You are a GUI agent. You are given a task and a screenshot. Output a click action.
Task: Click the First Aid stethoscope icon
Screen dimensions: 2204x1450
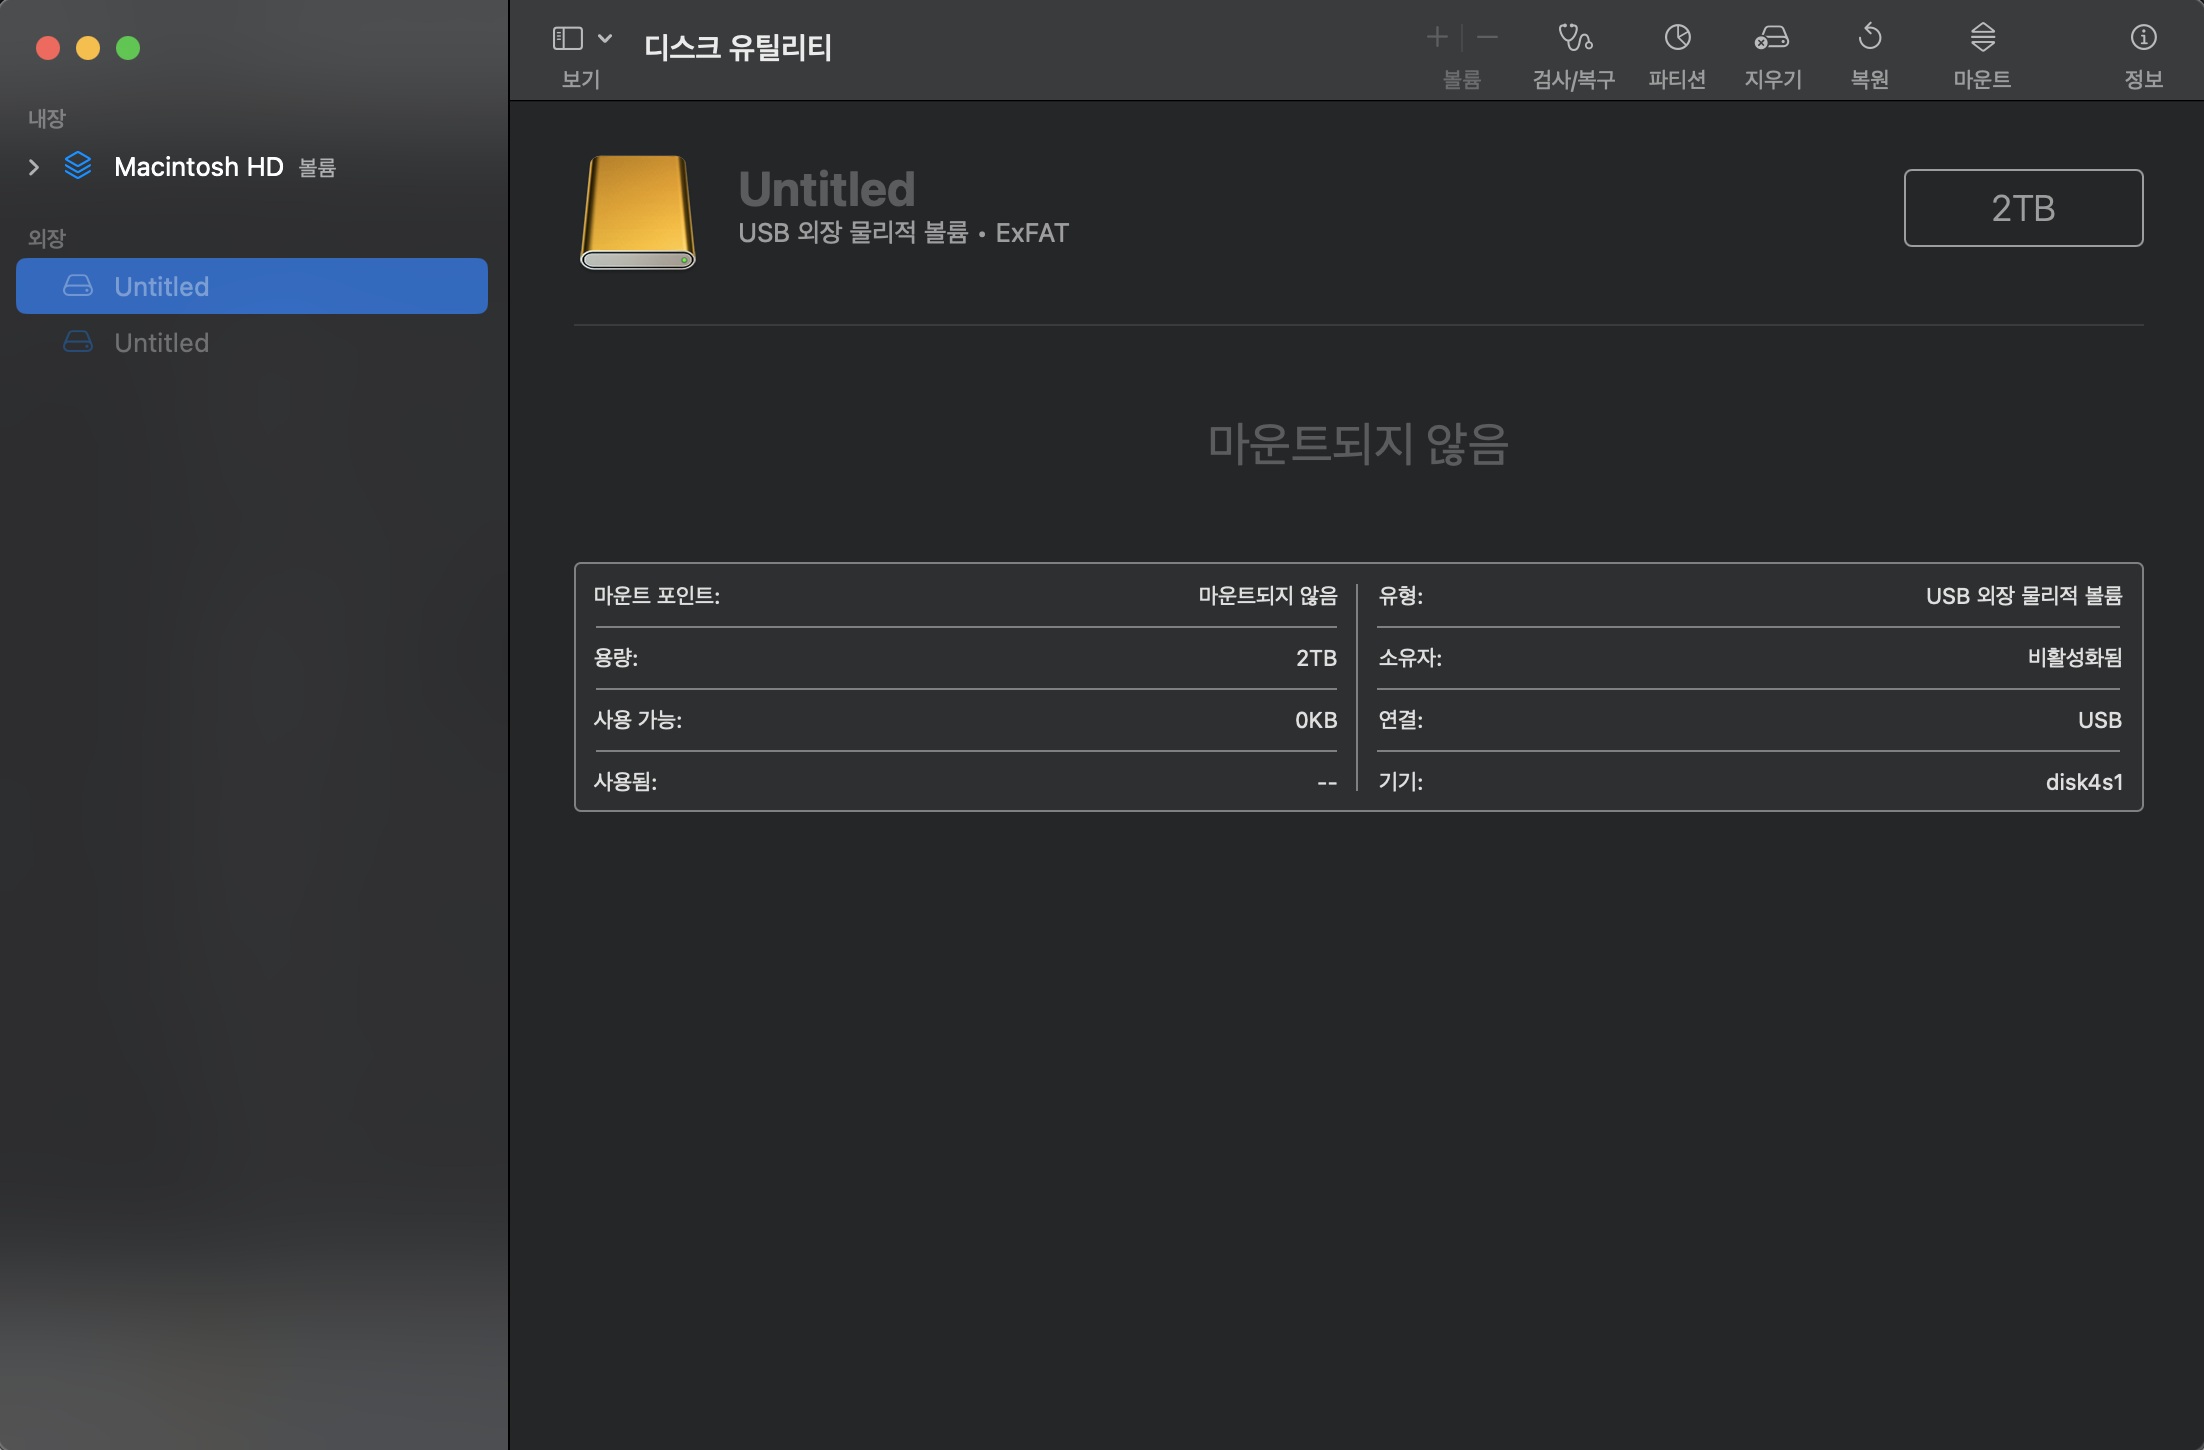1574,38
